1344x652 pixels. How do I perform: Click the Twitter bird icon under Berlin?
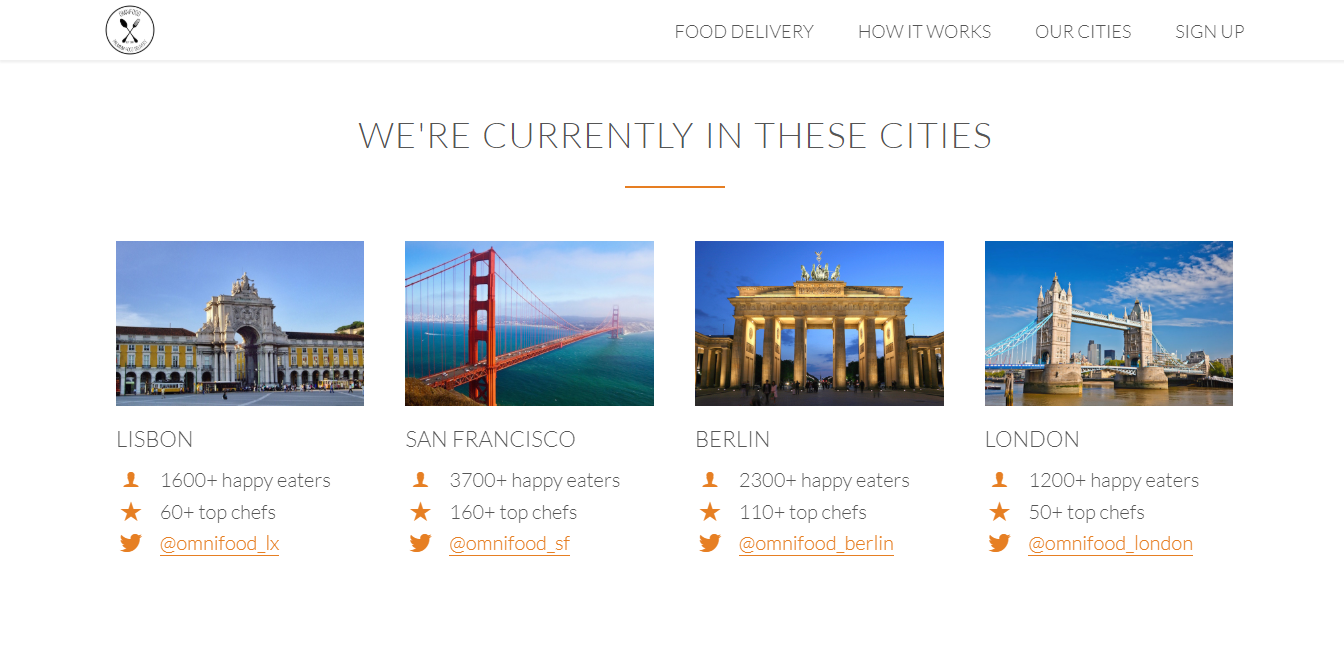(710, 544)
